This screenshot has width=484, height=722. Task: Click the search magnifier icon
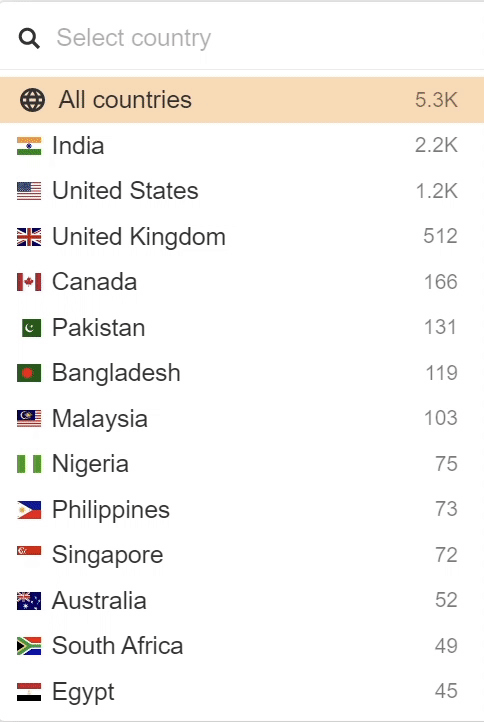pos(29,38)
